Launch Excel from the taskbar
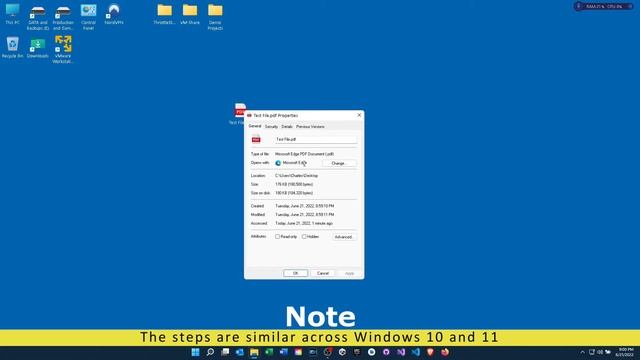Image resolution: width=640 pixels, height=360 pixels. click(x=269, y=352)
